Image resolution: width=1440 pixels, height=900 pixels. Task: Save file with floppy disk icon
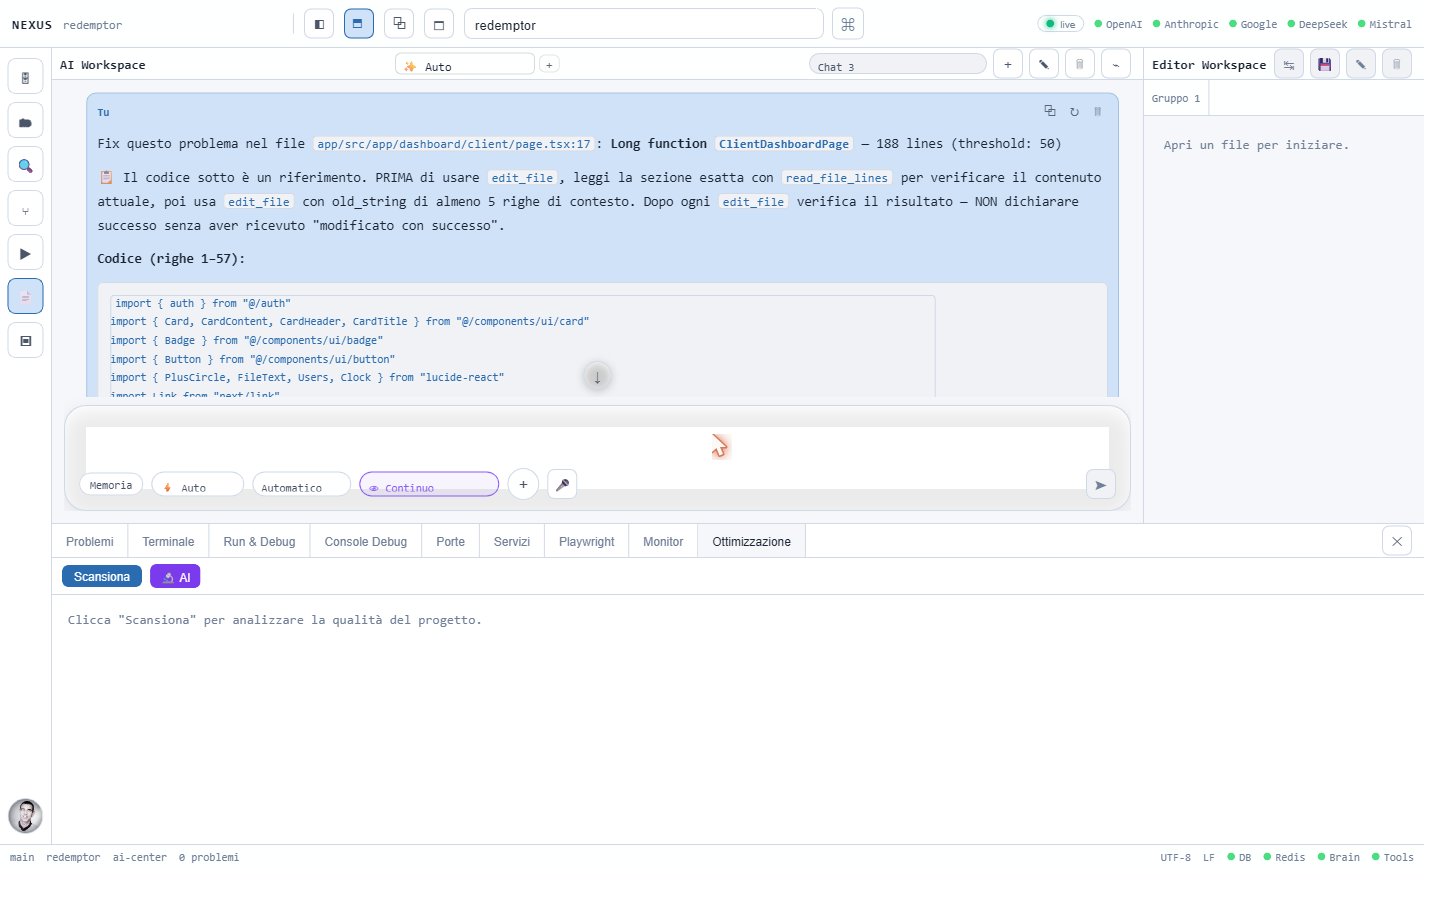[1325, 64]
